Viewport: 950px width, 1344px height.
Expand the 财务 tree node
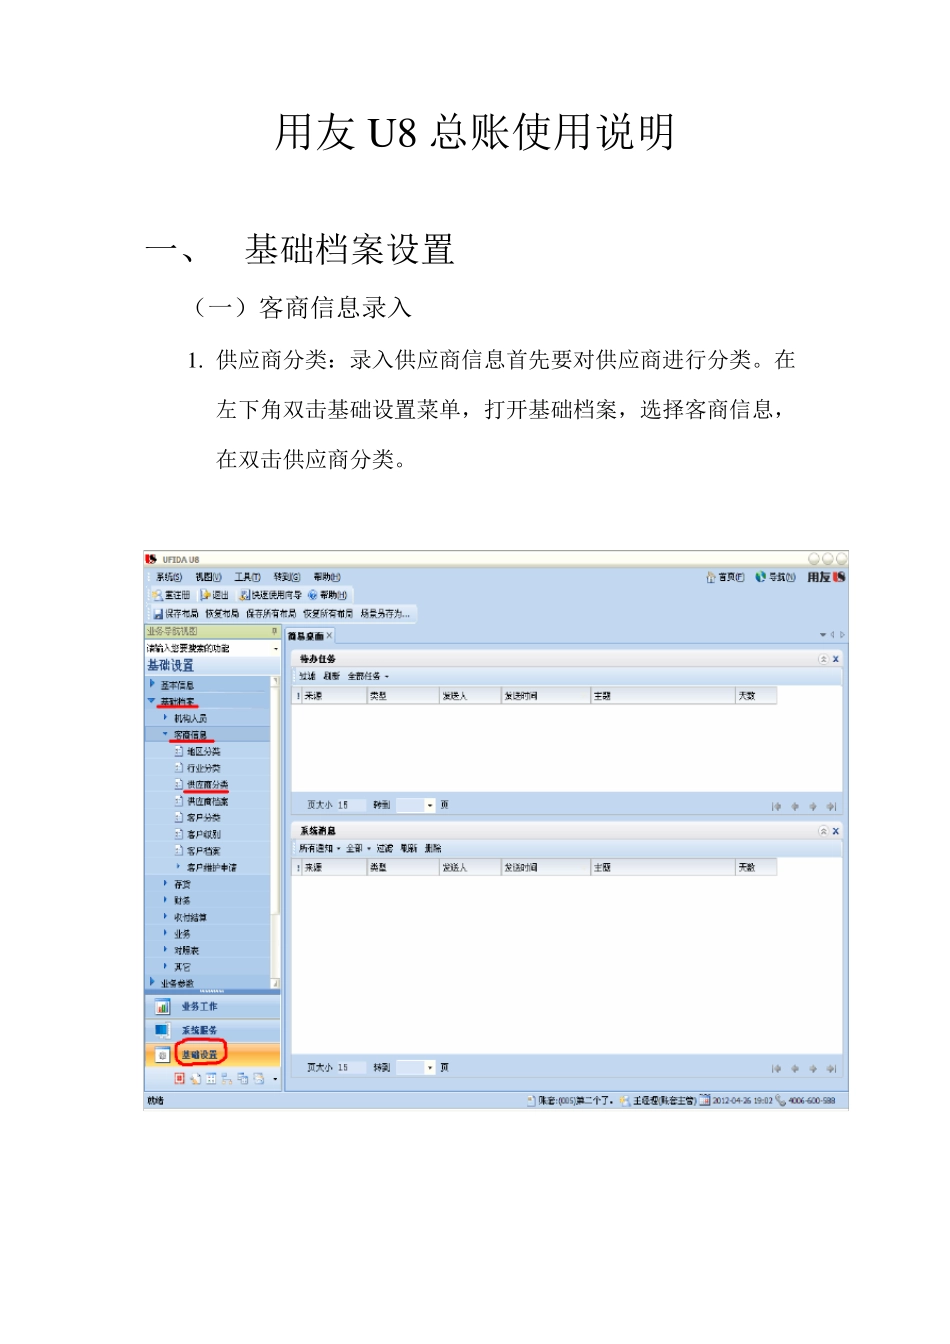point(165,900)
